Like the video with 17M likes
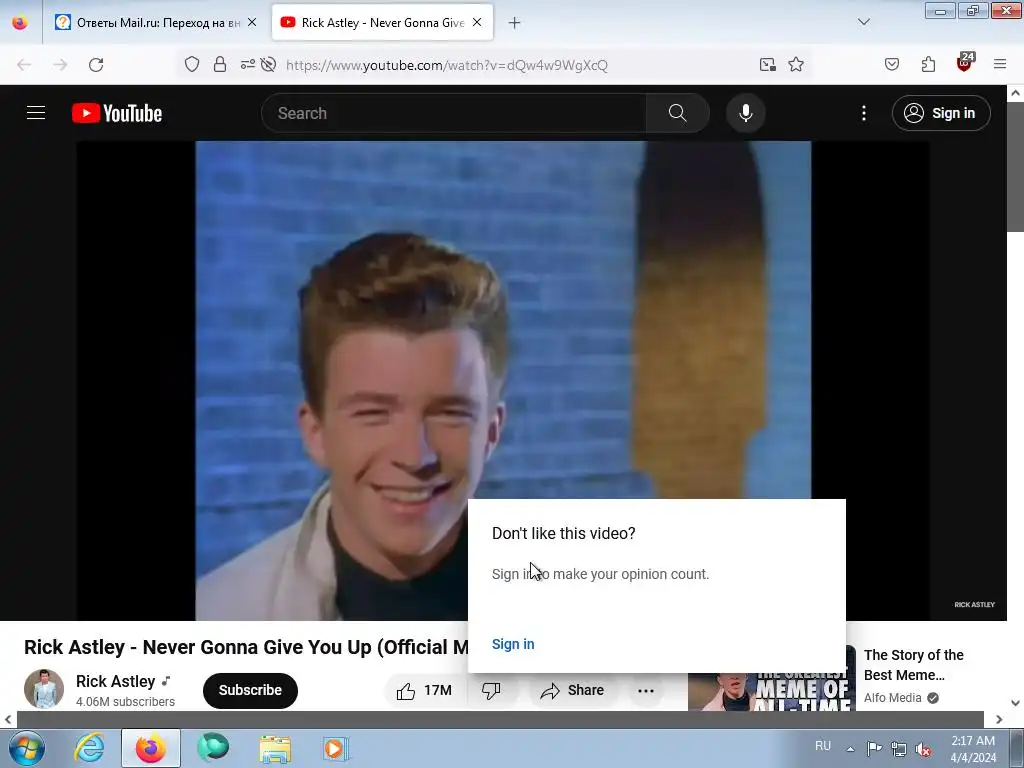This screenshot has height=768, width=1024. pyautogui.click(x=424, y=690)
